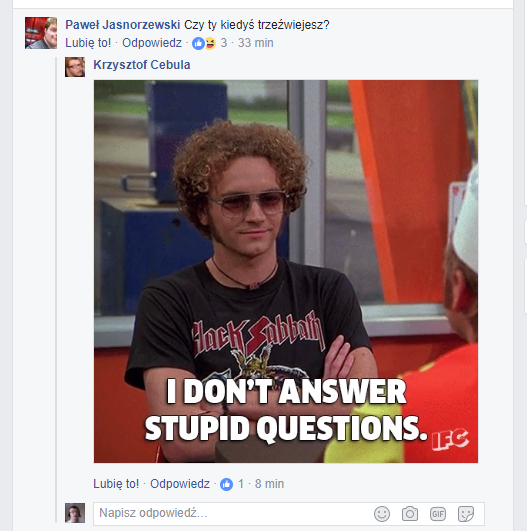
Task: Attach a photo using camera icon
Action: point(410,514)
